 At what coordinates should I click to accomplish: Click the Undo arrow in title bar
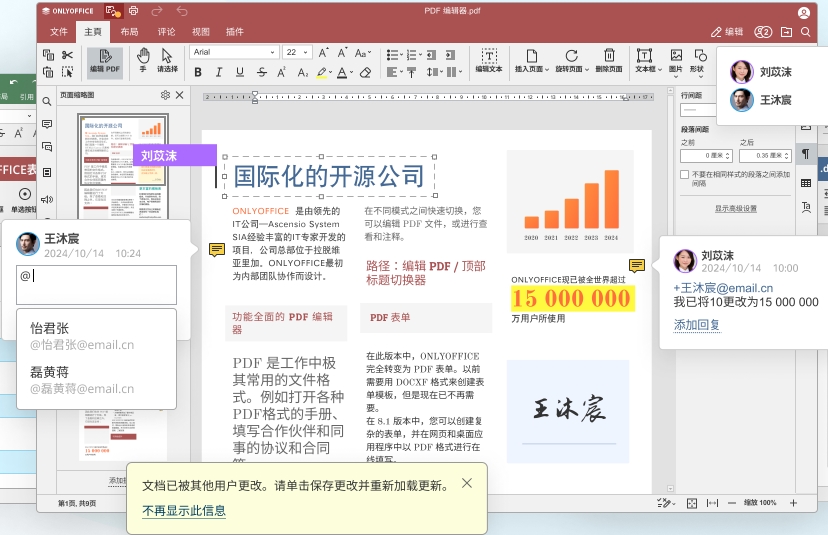(182, 11)
